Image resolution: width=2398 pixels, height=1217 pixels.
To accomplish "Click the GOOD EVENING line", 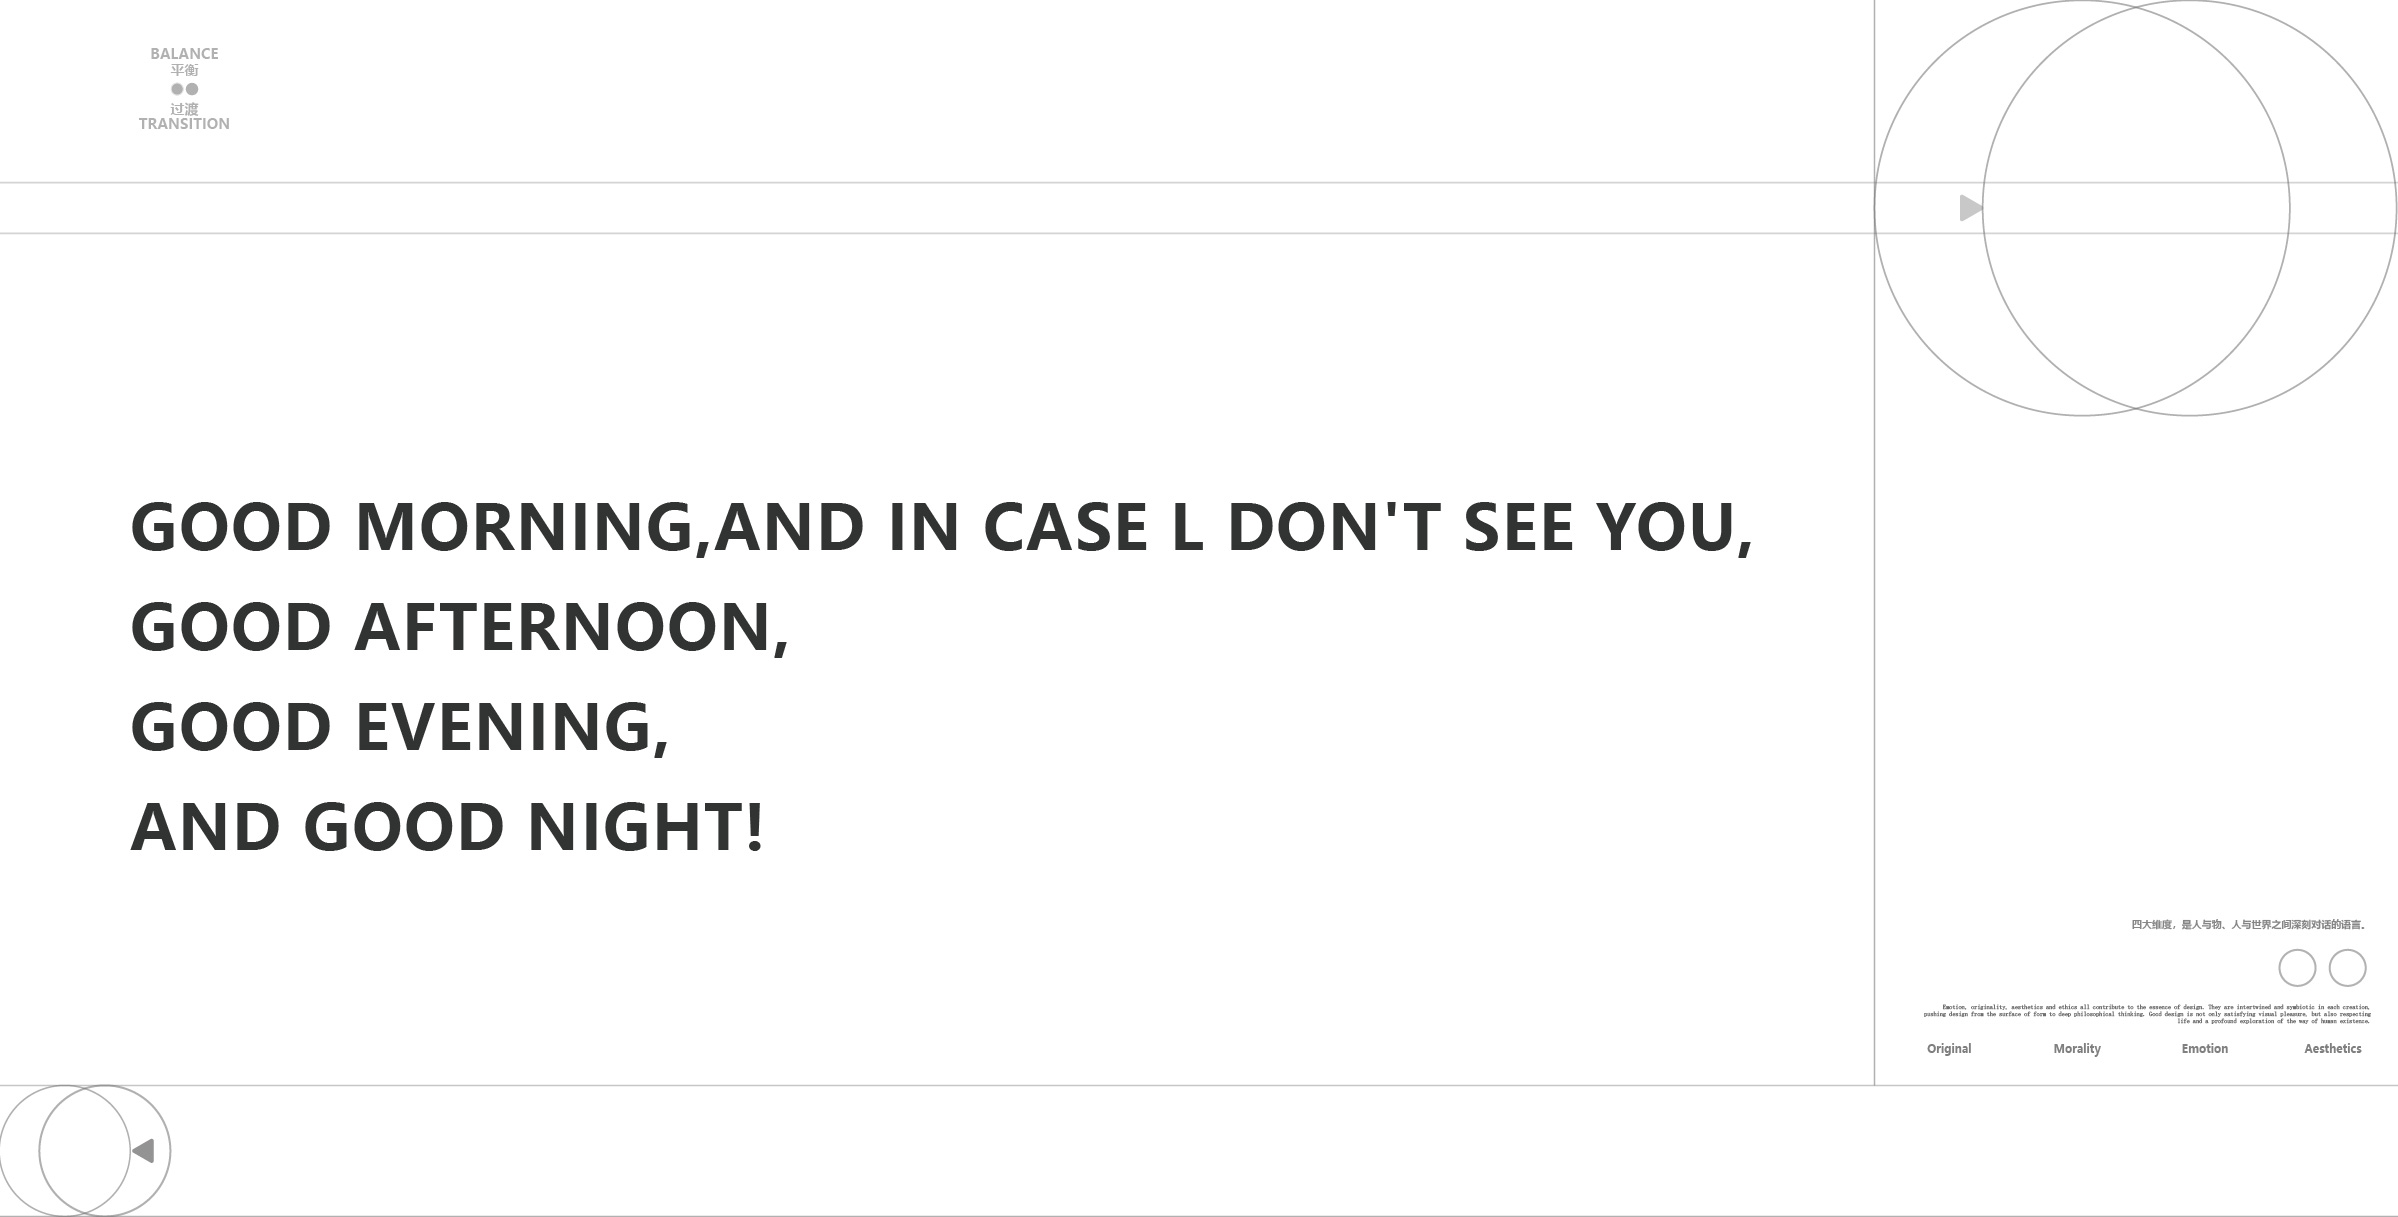I will [400, 727].
